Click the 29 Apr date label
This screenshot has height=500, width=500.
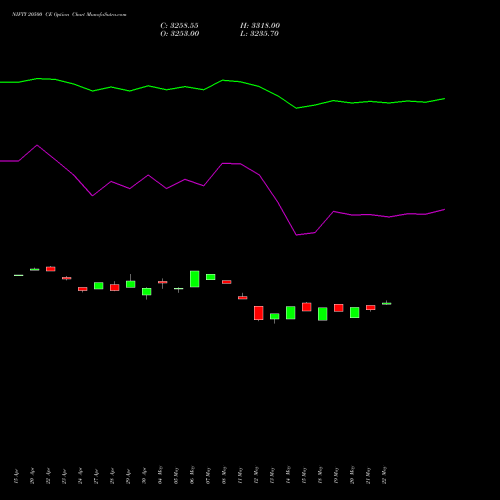pyautogui.click(x=128, y=476)
